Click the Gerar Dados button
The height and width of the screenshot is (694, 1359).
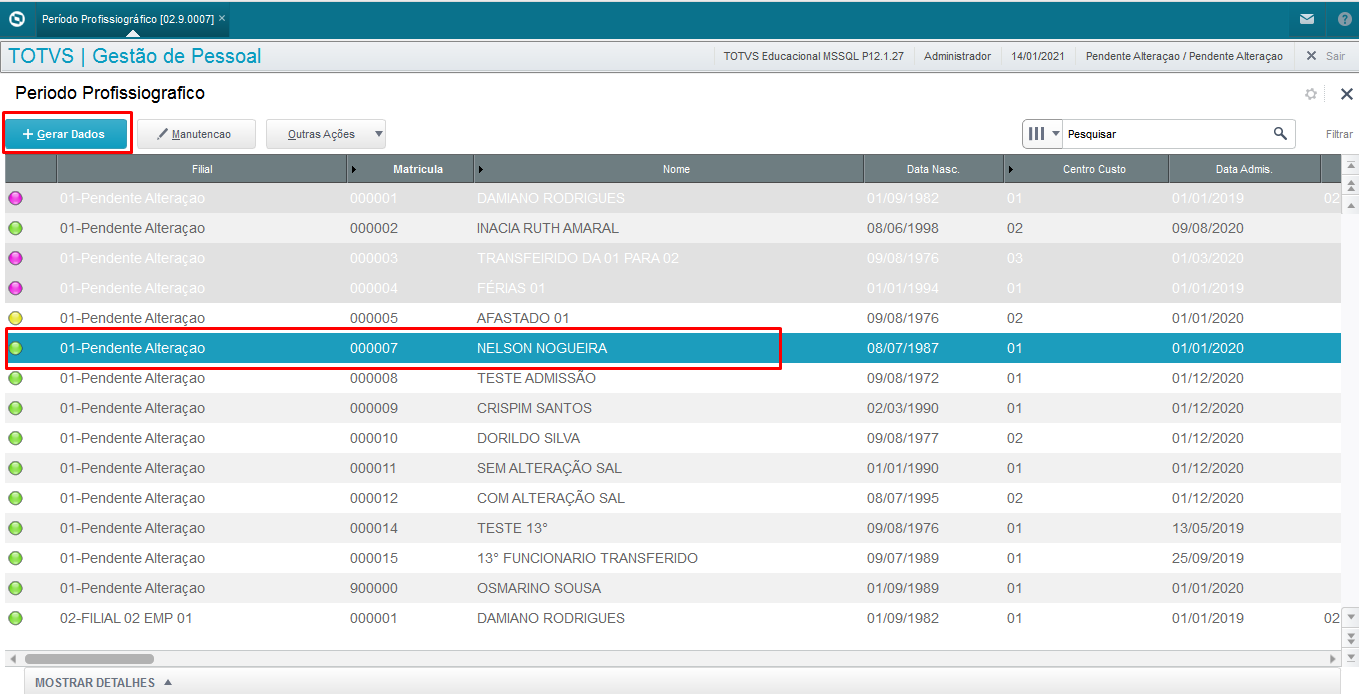[x=66, y=134]
